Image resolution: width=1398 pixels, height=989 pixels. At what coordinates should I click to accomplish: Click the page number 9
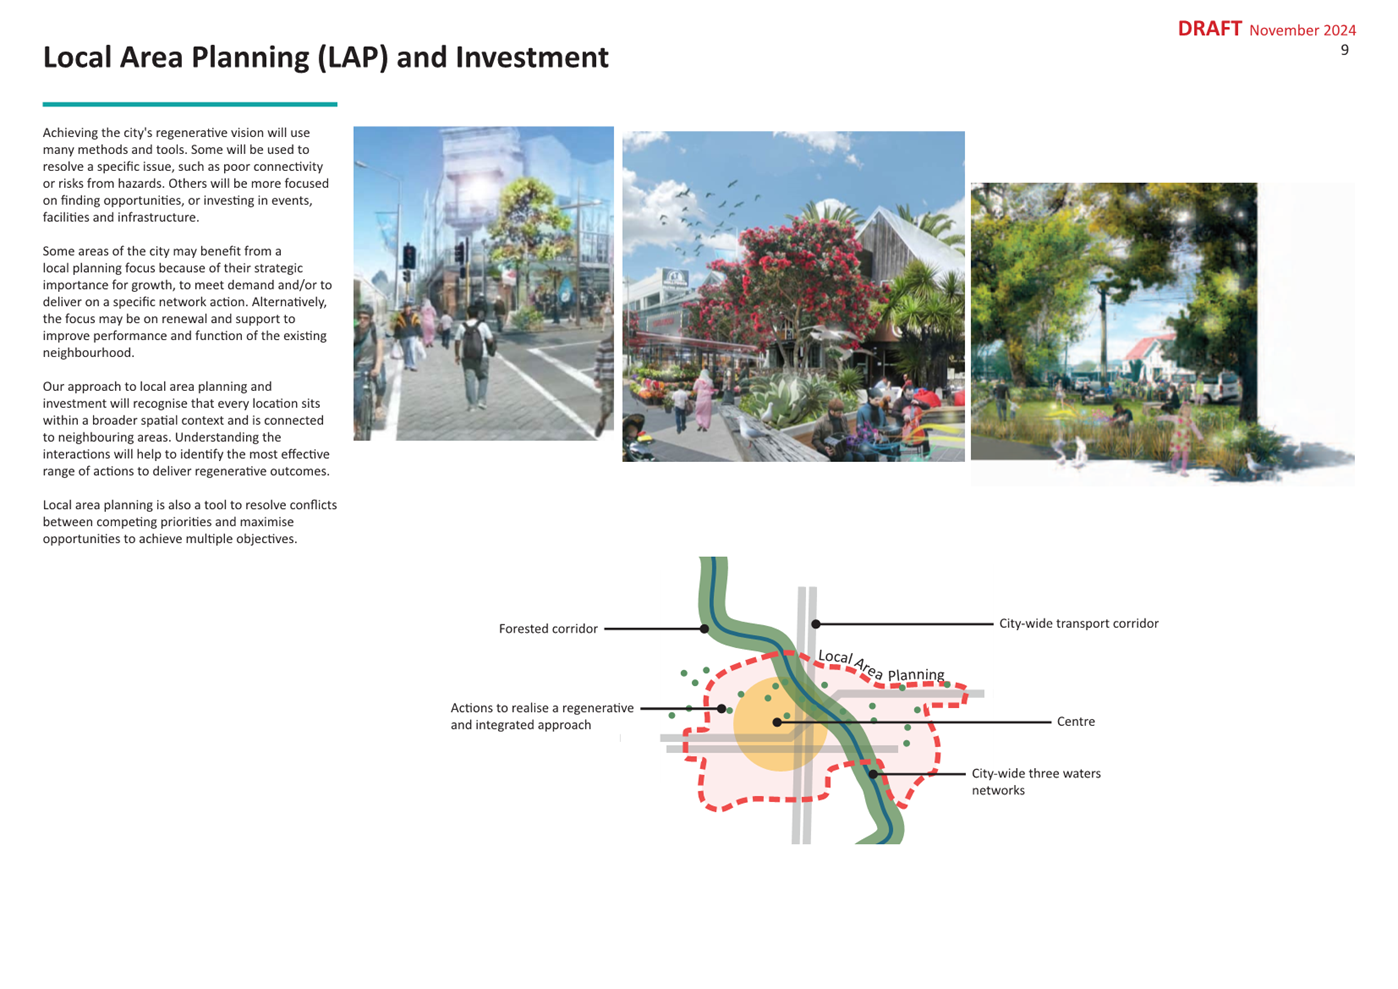tap(1344, 50)
